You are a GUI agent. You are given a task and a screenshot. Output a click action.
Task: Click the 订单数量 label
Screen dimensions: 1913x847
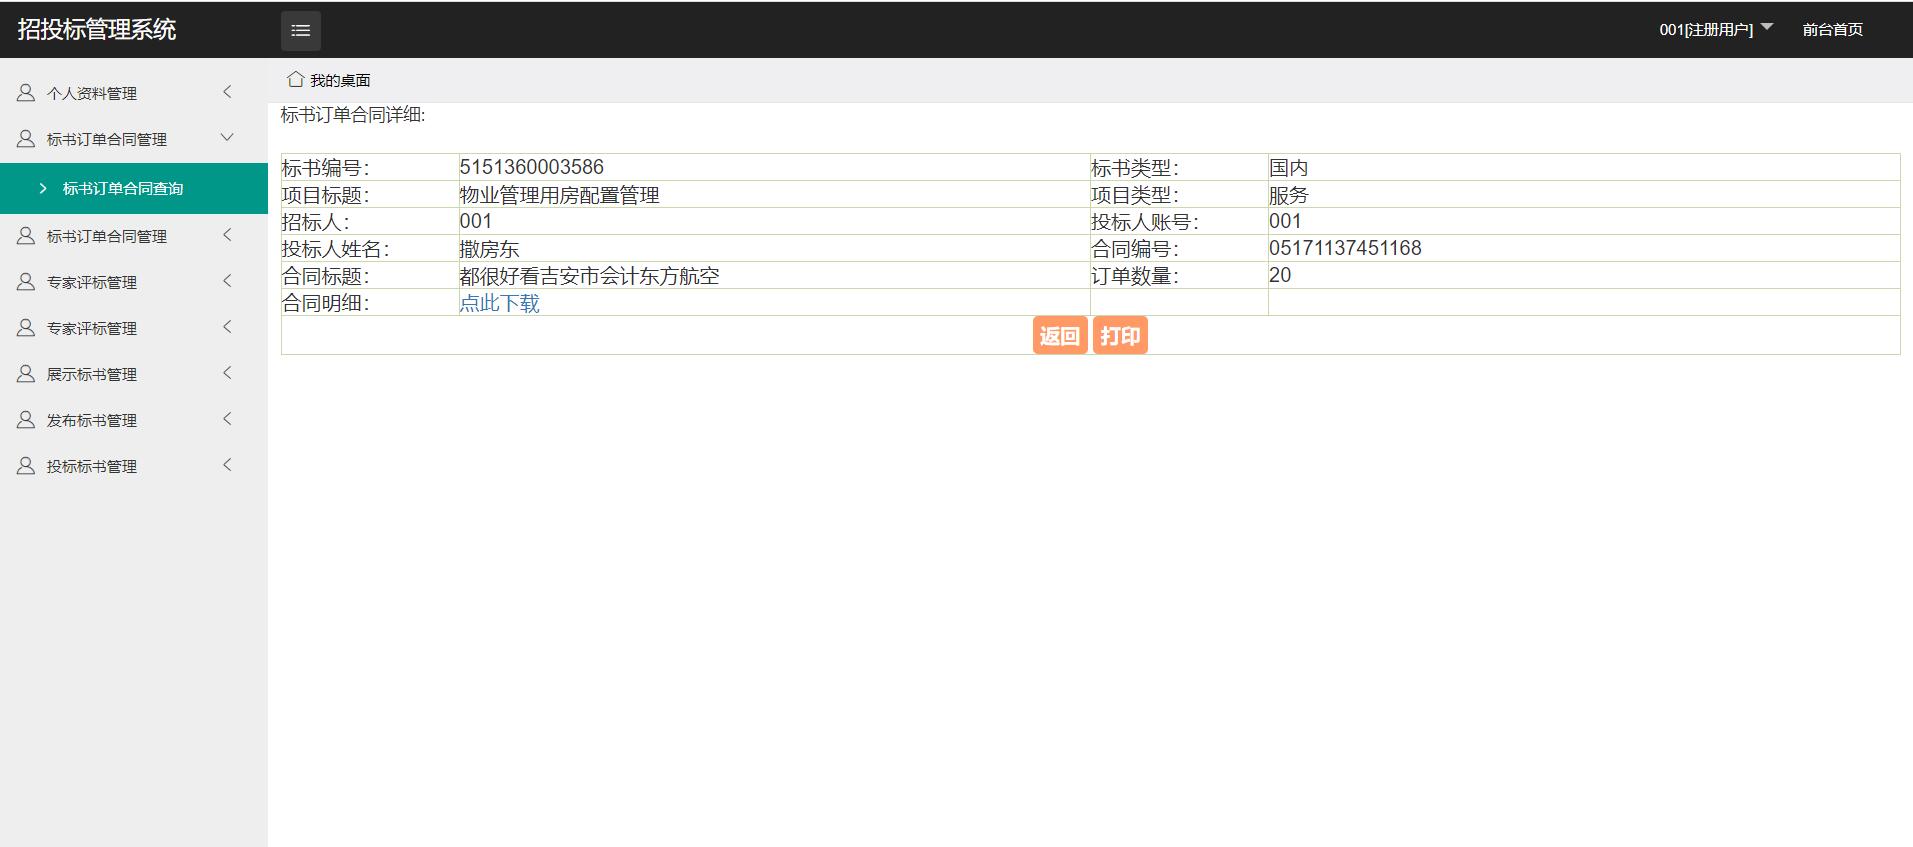[1134, 276]
